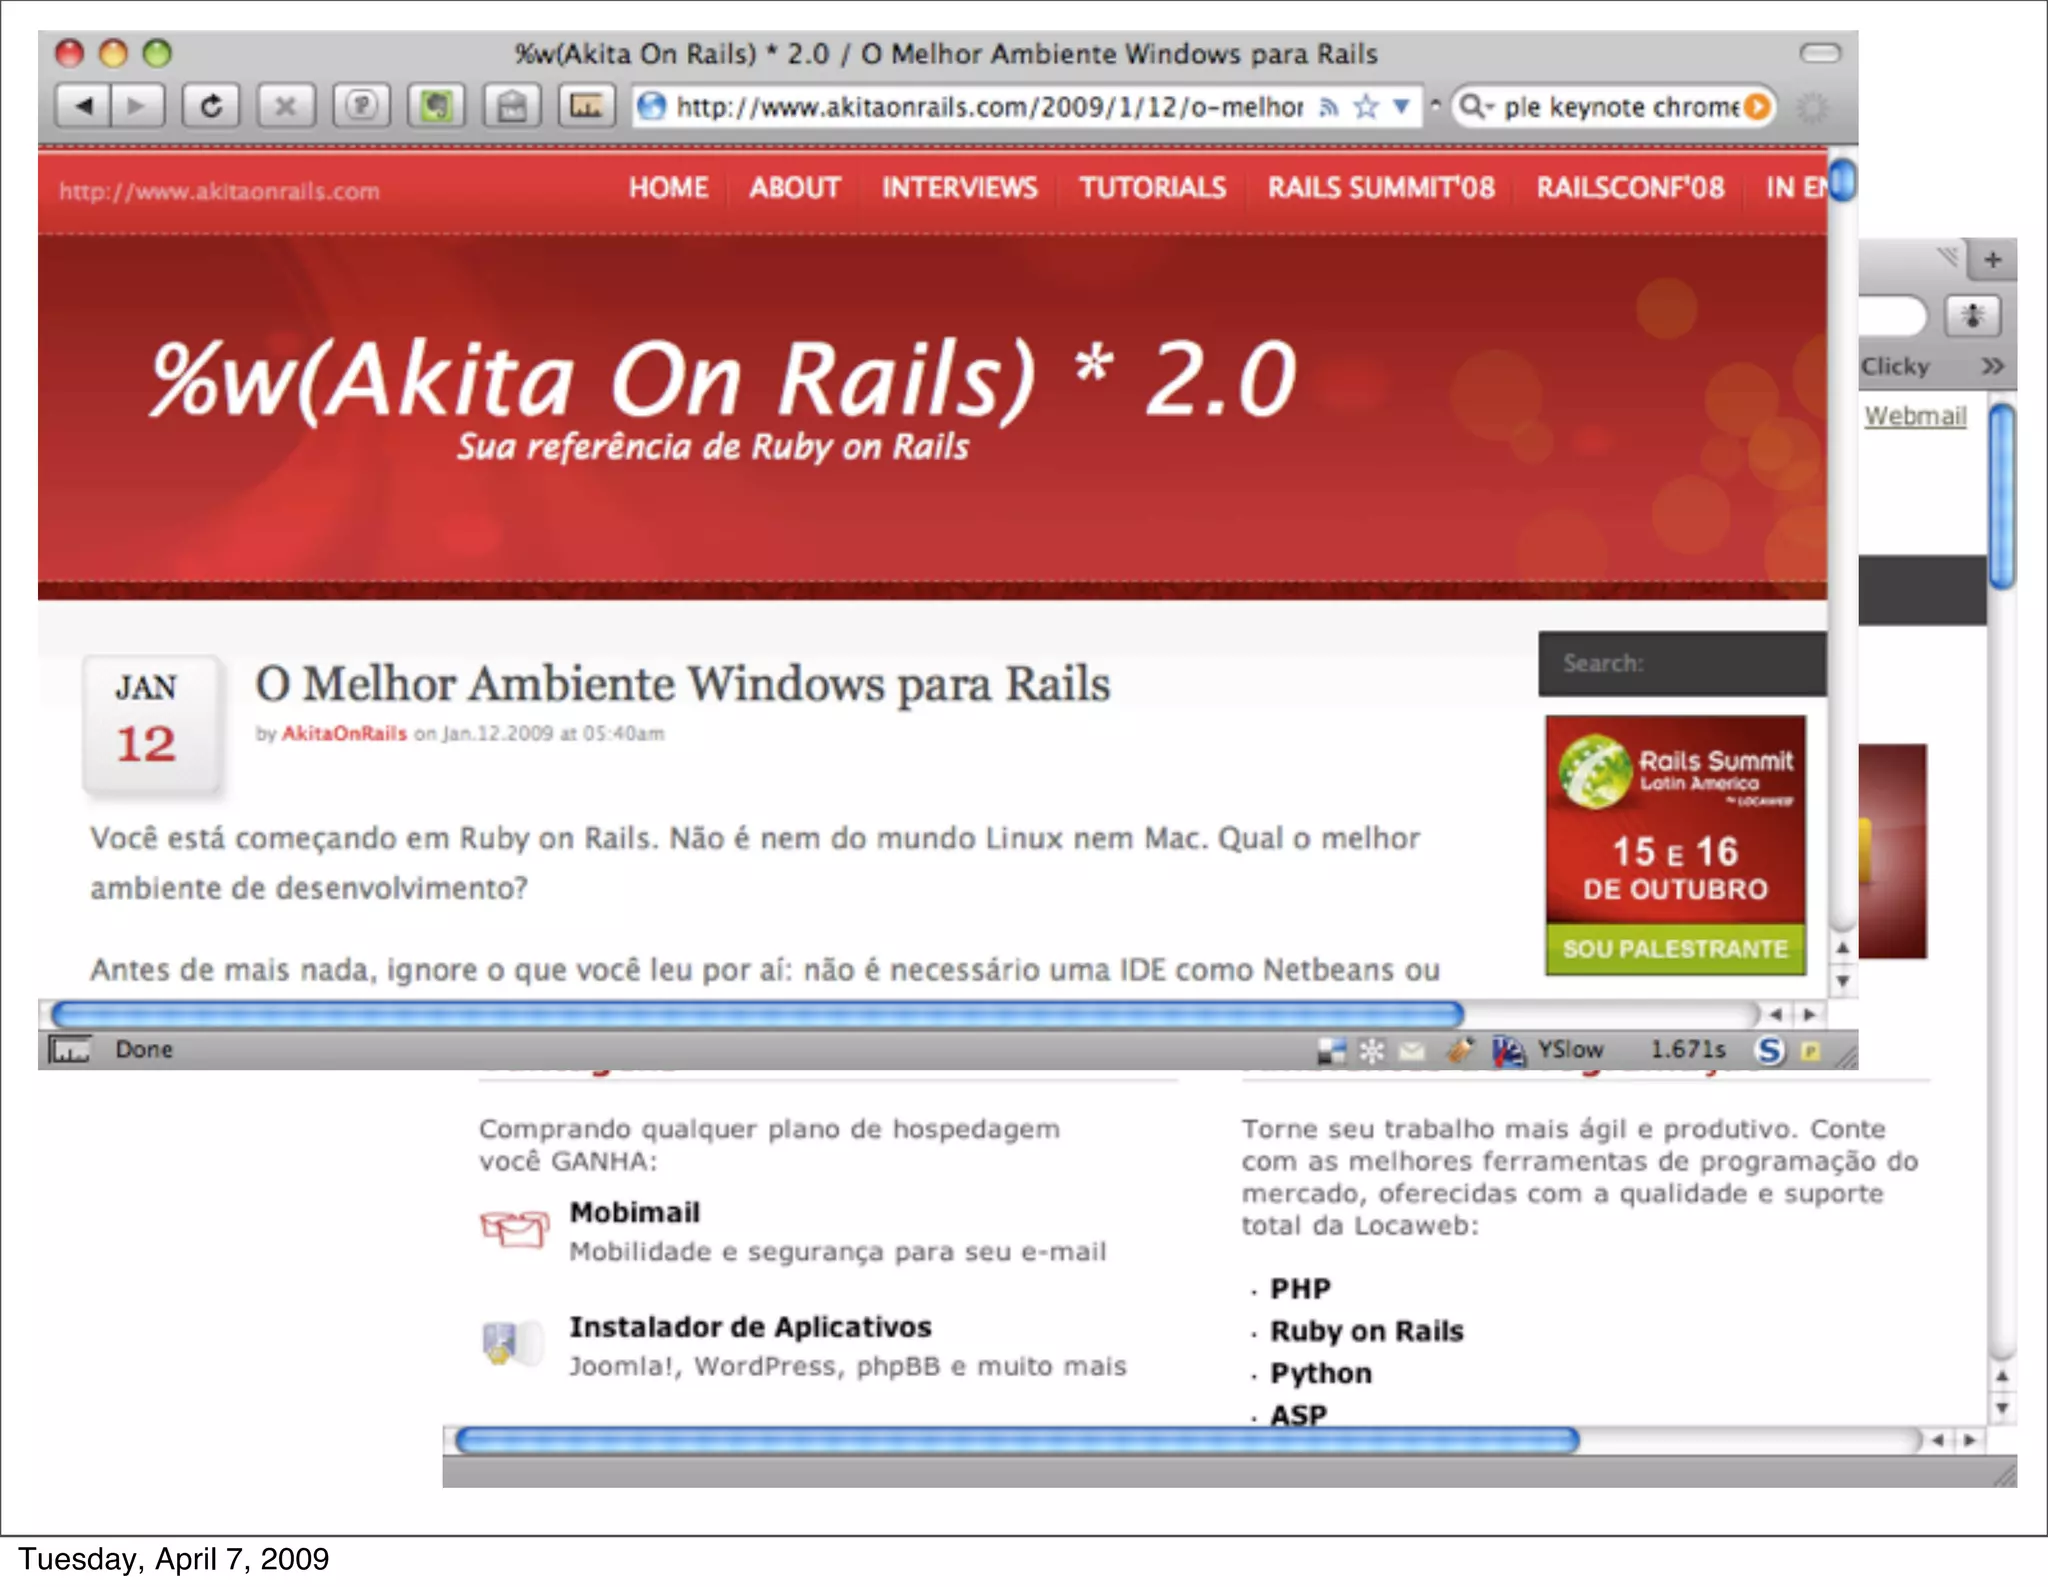The image size is (2048, 1587).
Task: Click the SOU PALESTRANTE green banner button
Action: (x=1675, y=949)
